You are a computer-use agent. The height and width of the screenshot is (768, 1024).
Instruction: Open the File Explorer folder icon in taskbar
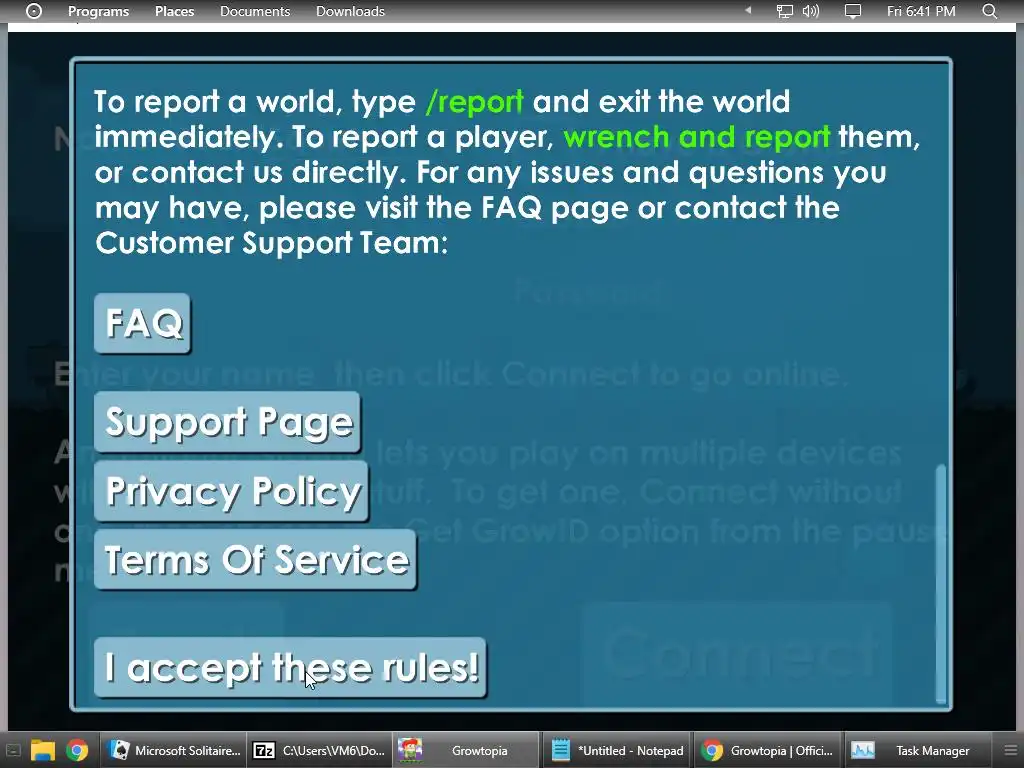pos(42,750)
